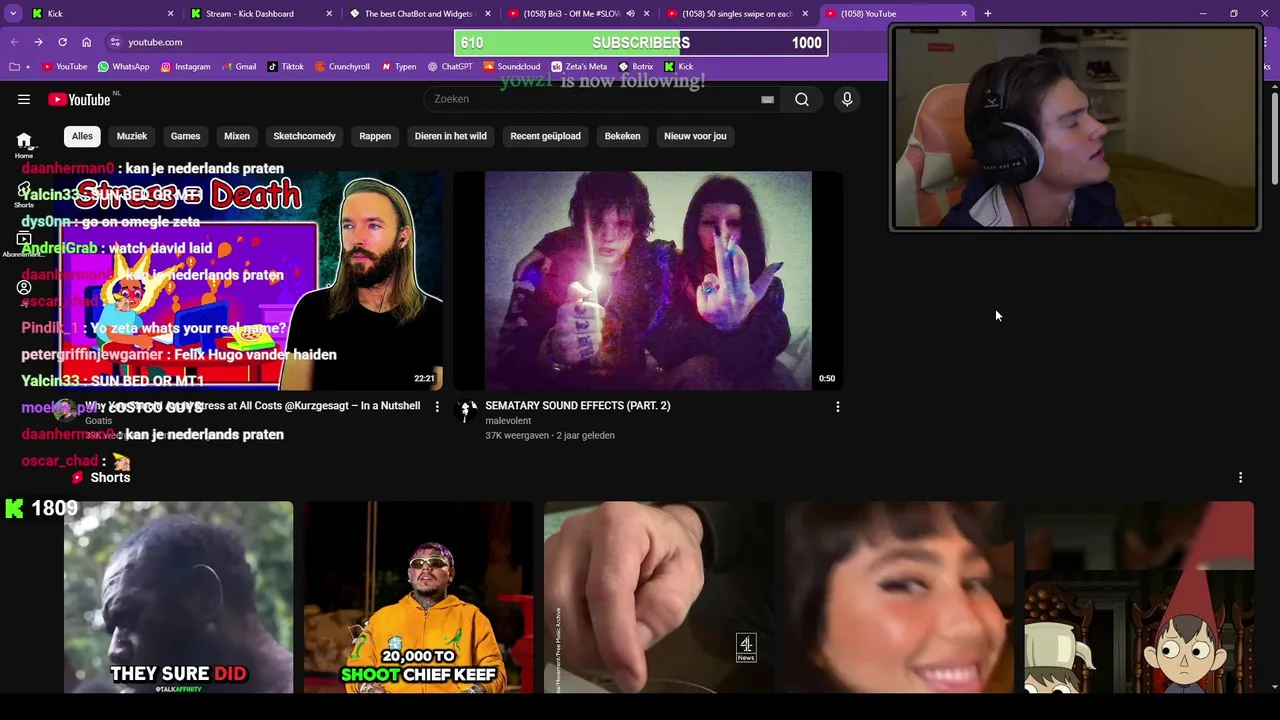Open the malevolent channel avatar

(466, 410)
